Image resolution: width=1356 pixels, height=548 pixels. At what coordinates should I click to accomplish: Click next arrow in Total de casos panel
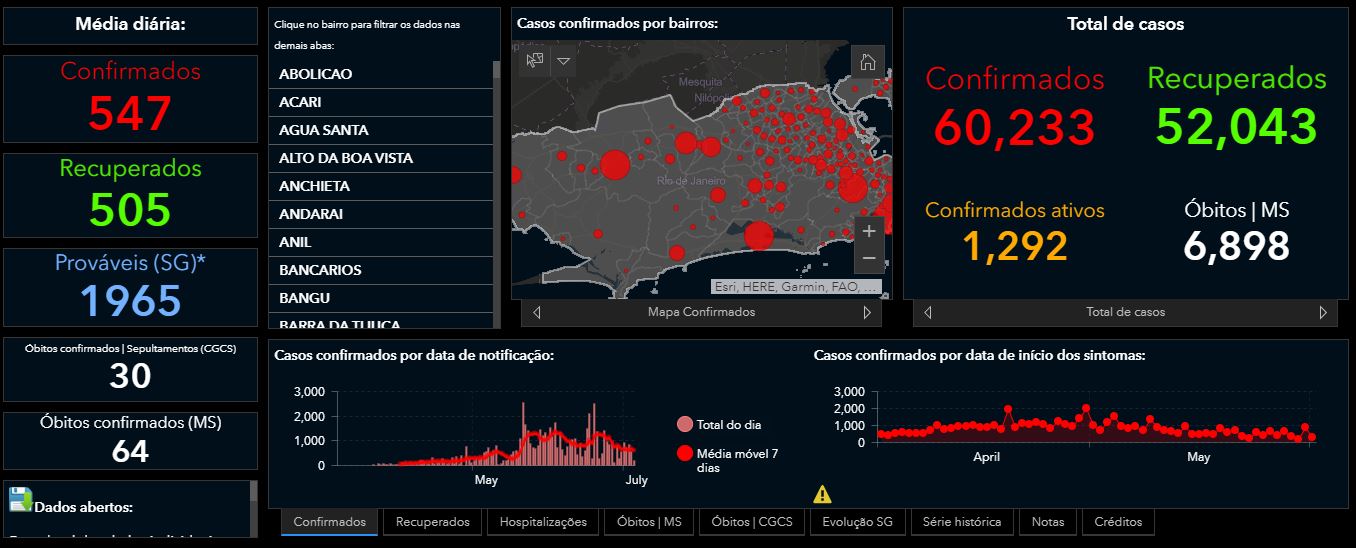point(1323,313)
